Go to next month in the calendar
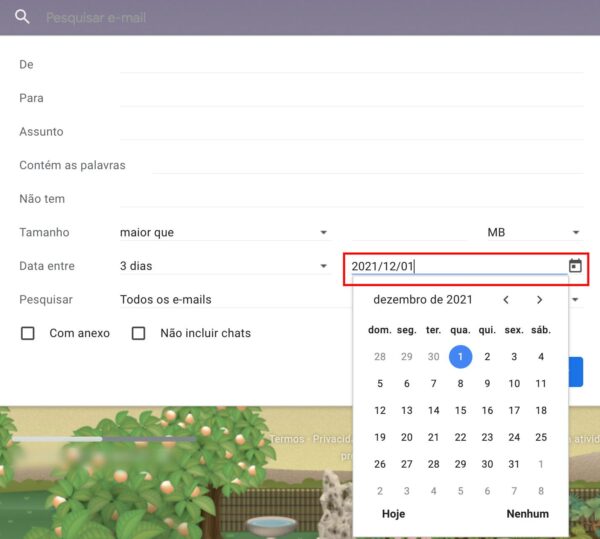The height and width of the screenshot is (539, 600). pyautogui.click(x=539, y=300)
